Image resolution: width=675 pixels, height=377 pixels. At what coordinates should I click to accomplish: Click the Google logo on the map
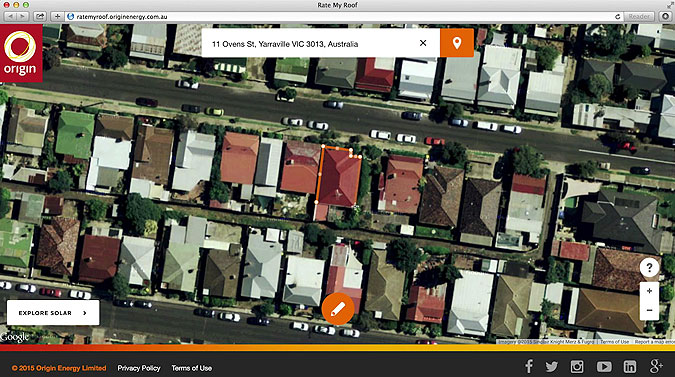[x=15, y=337]
